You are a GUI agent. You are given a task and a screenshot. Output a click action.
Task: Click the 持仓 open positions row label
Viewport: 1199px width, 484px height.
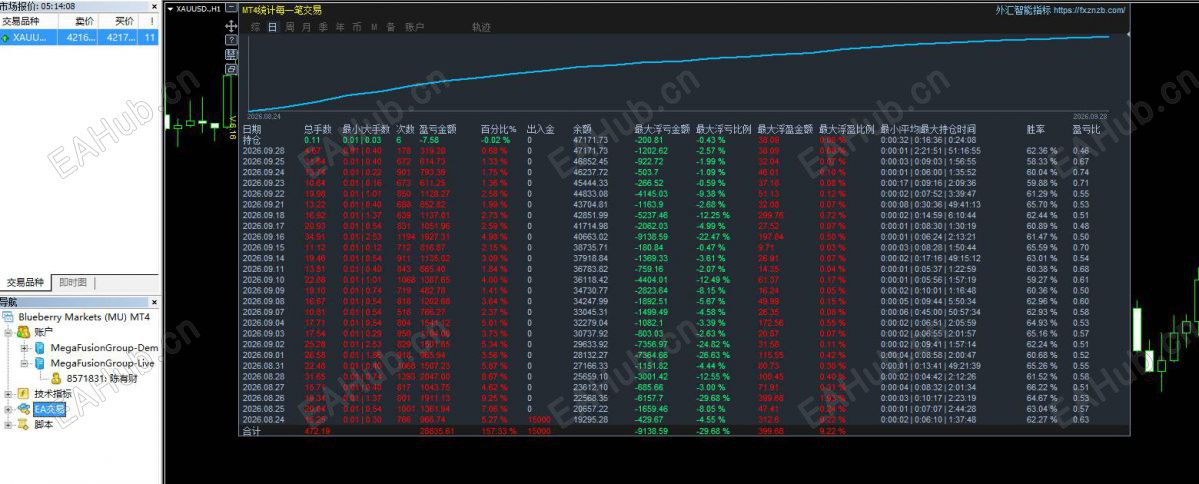pyautogui.click(x=252, y=140)
